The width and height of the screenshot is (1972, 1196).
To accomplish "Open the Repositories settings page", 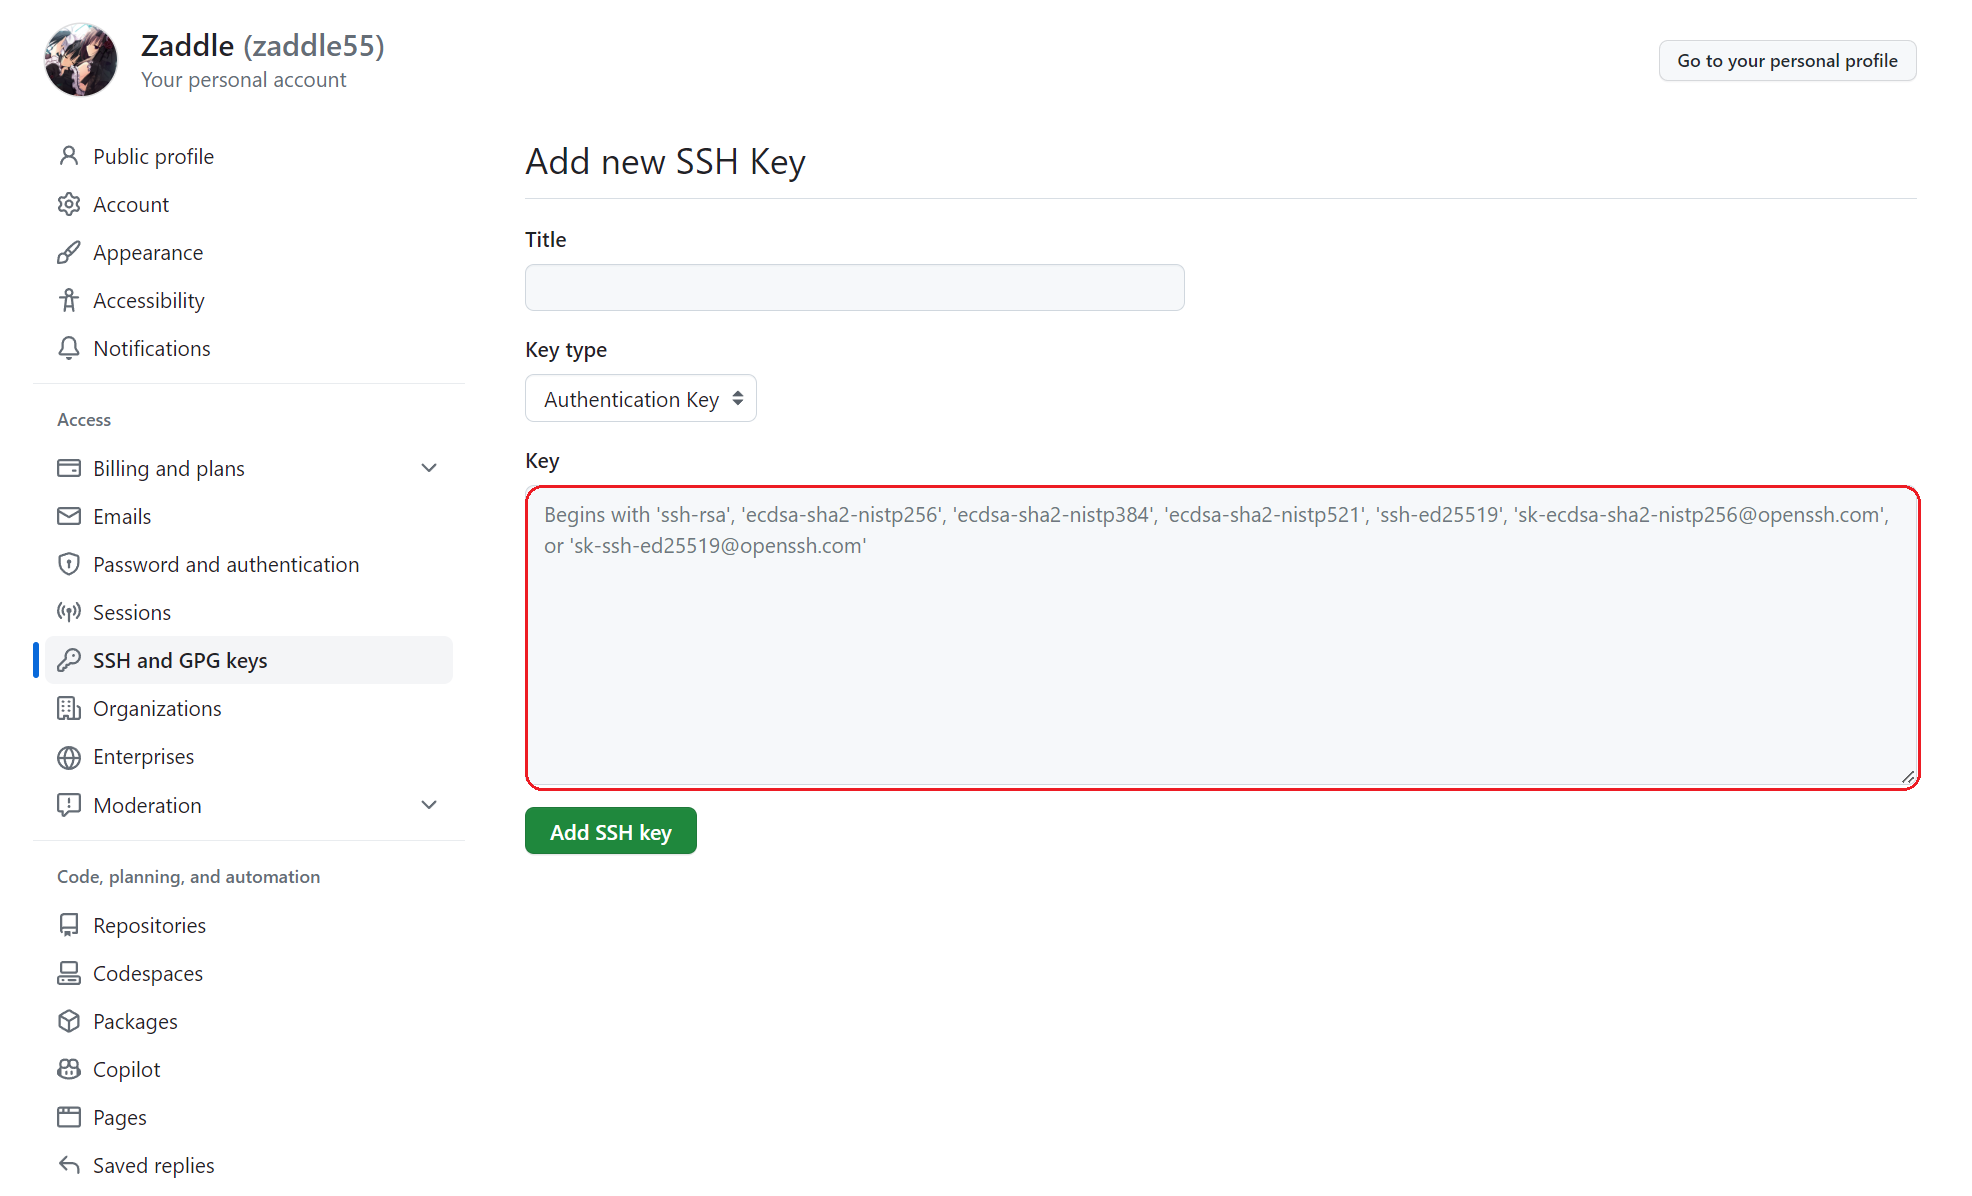I will [x=149, y=924].
